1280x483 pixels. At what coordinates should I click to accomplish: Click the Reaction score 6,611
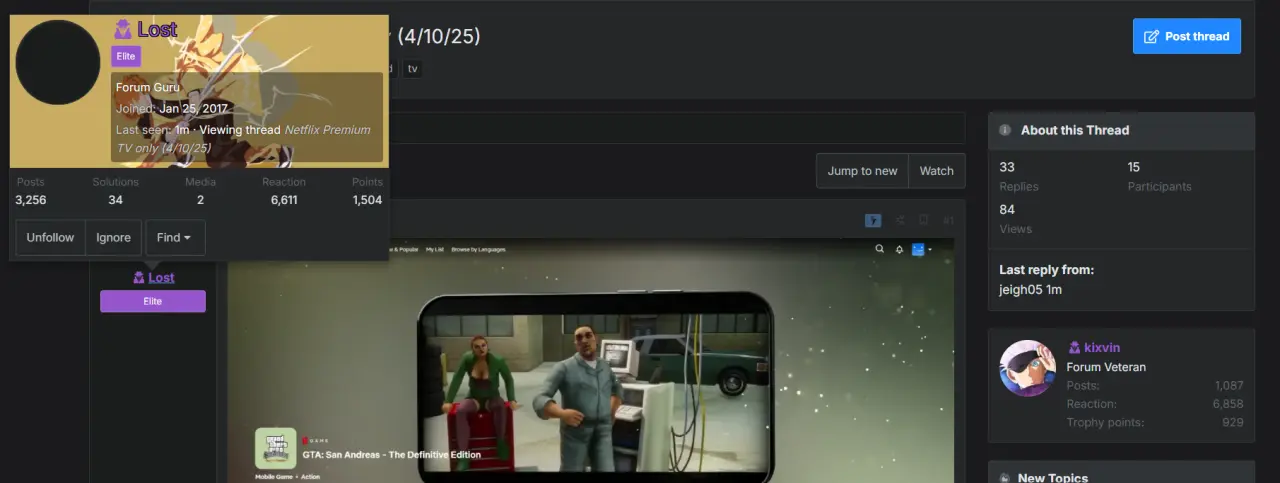[284, 200]
